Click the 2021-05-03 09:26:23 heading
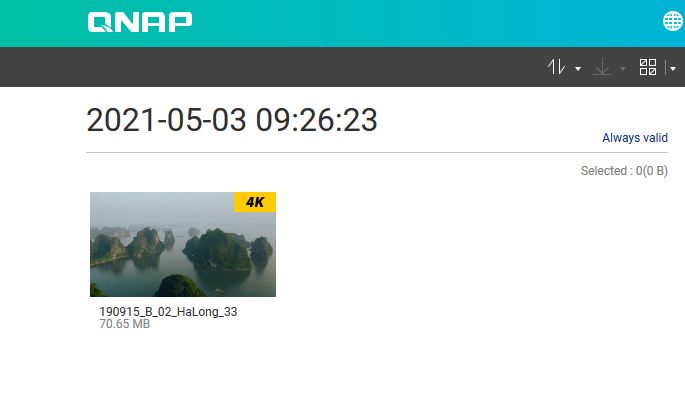The width and height of the screenshot is (685, 418). click(x=232, y=120)
